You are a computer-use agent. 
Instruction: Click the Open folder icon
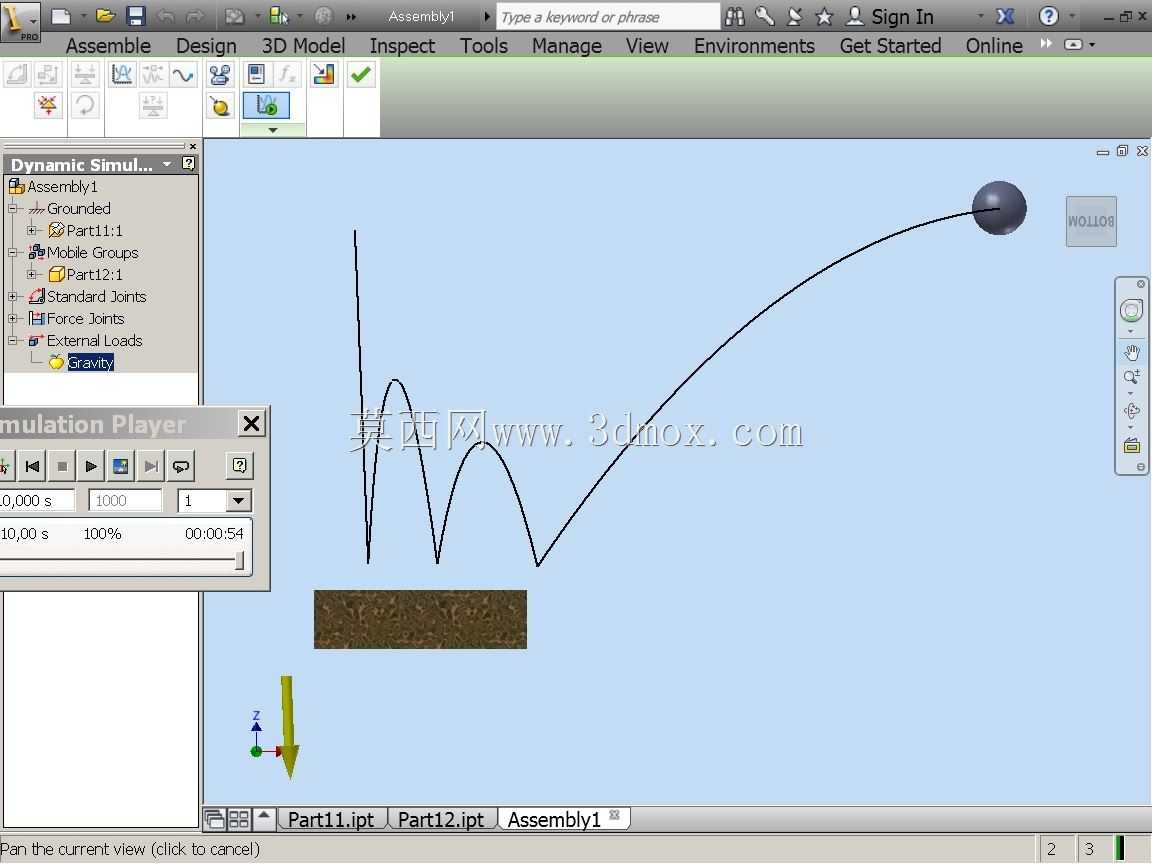coord(106,16)
